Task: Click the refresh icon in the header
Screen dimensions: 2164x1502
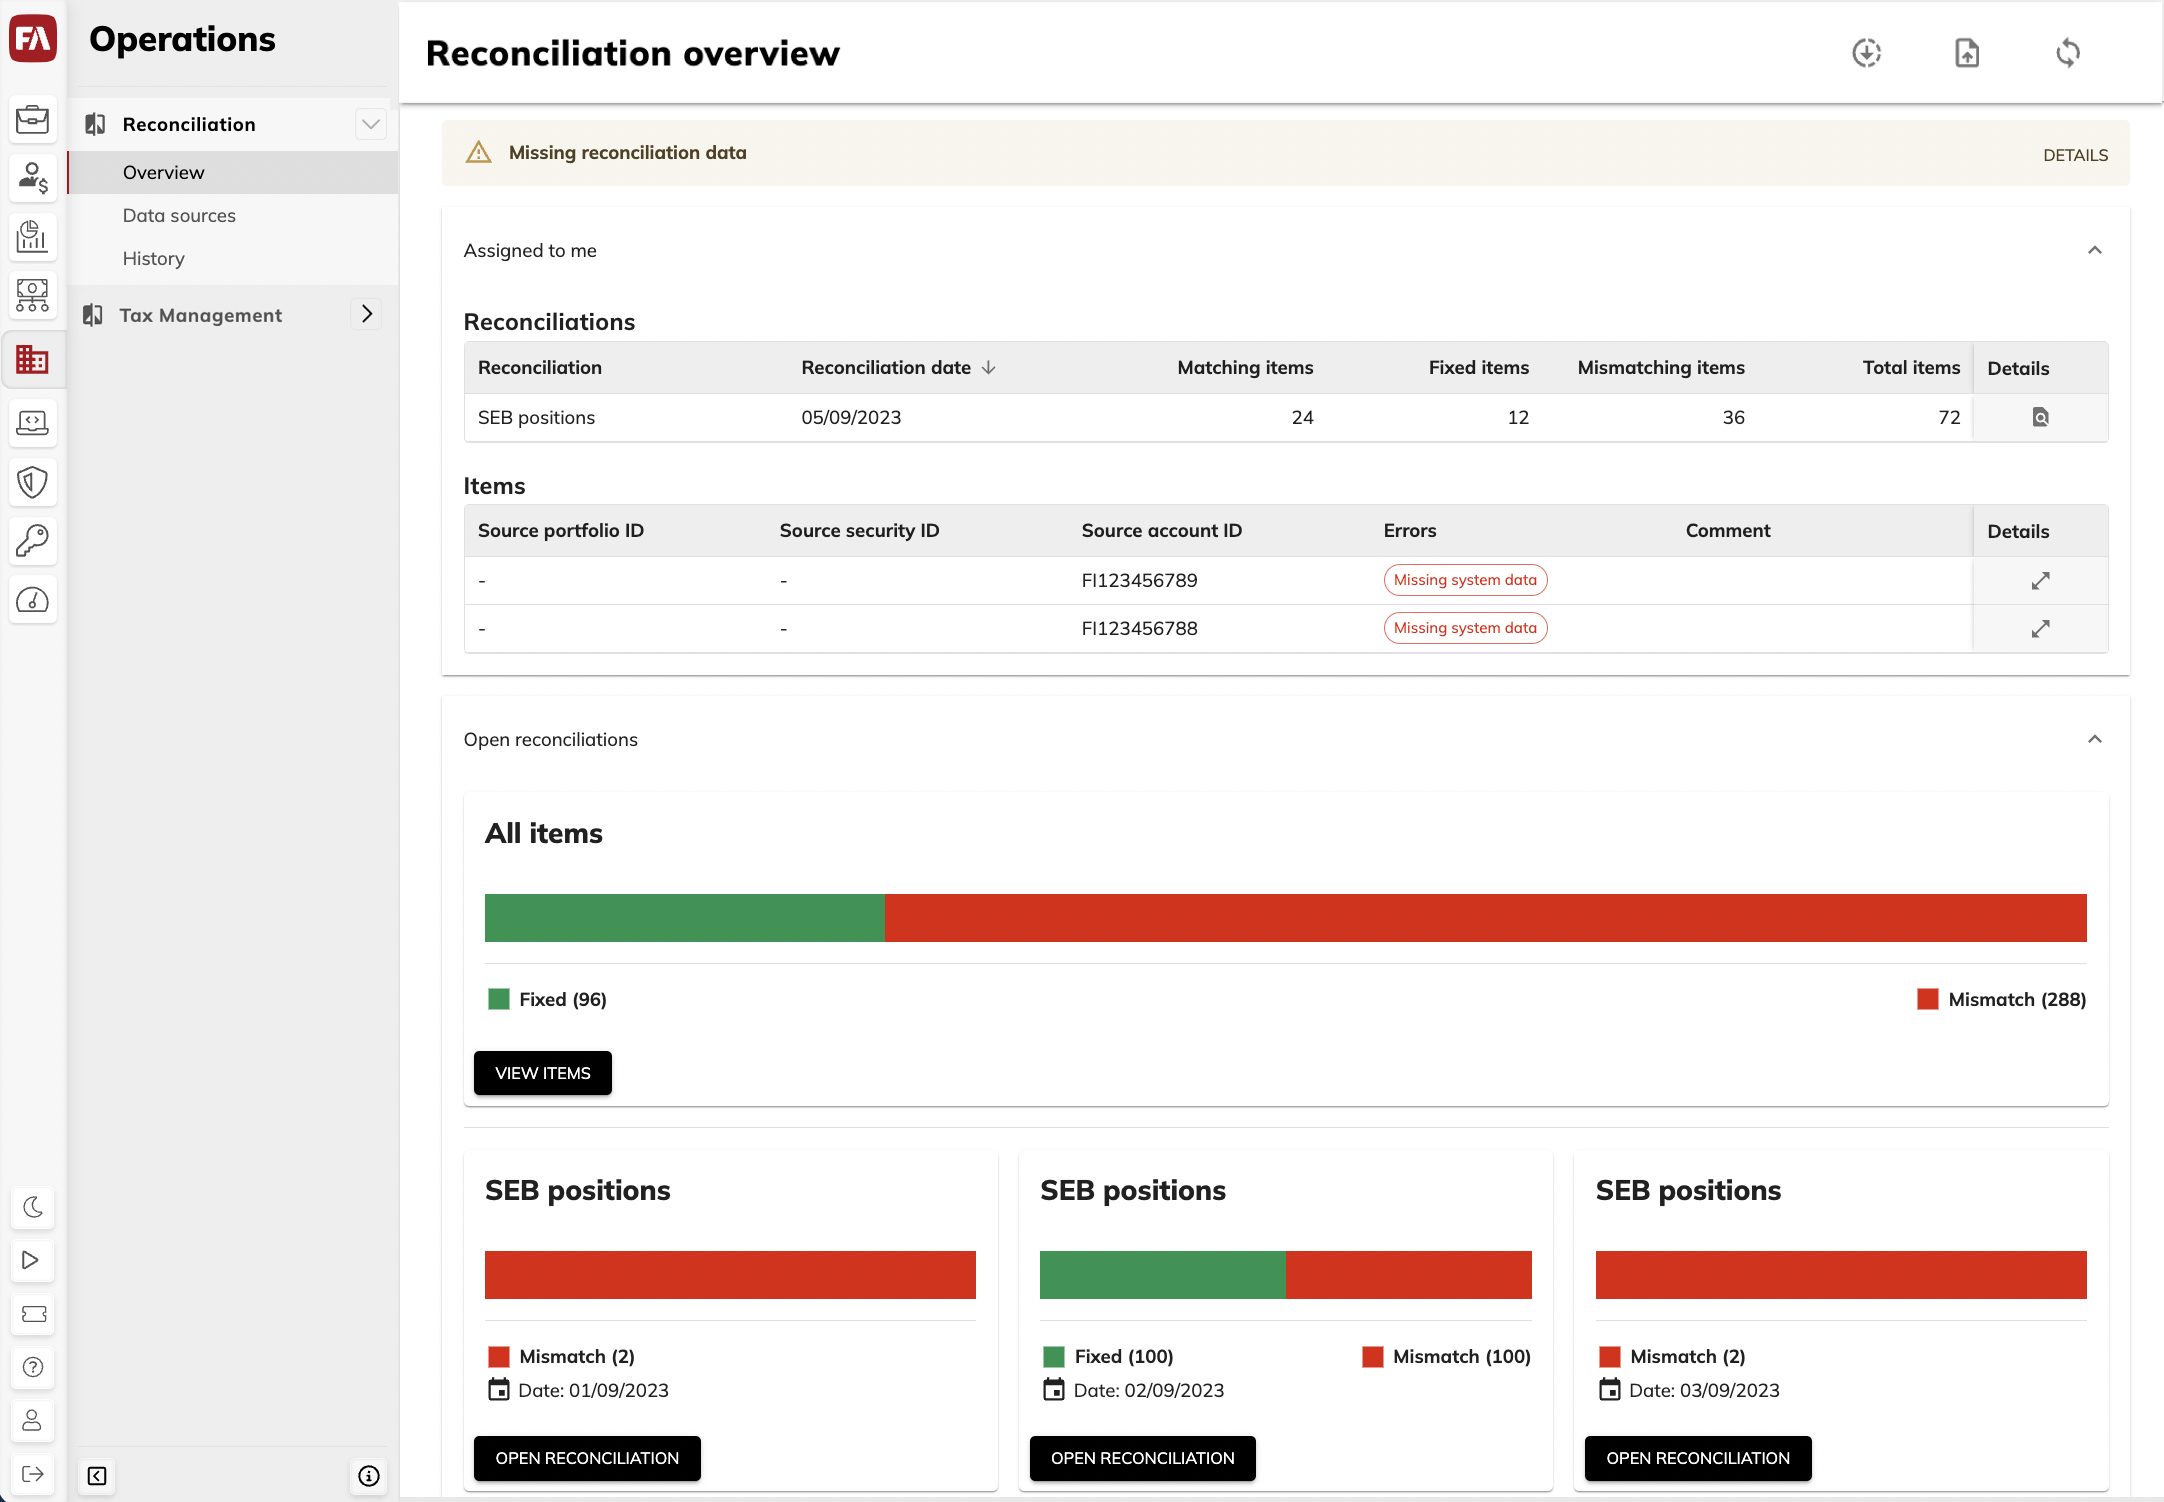Action: (x=2068, y=53)
